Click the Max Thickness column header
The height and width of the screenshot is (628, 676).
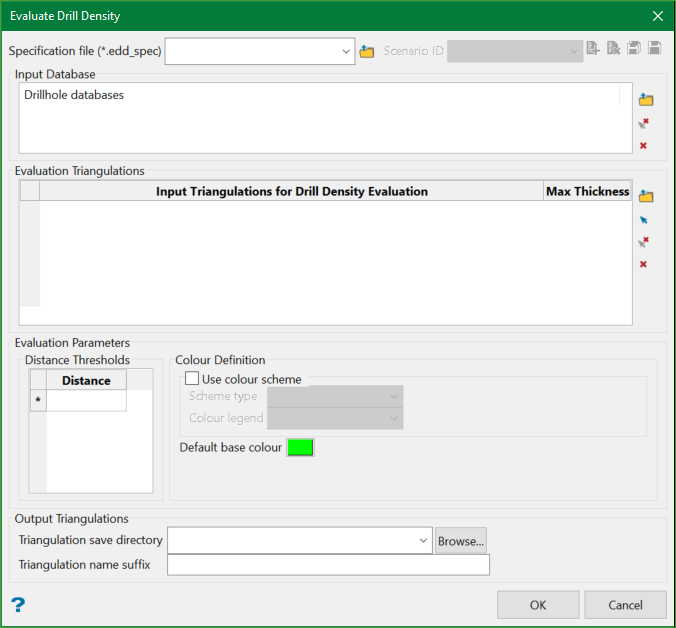(587, 191)
